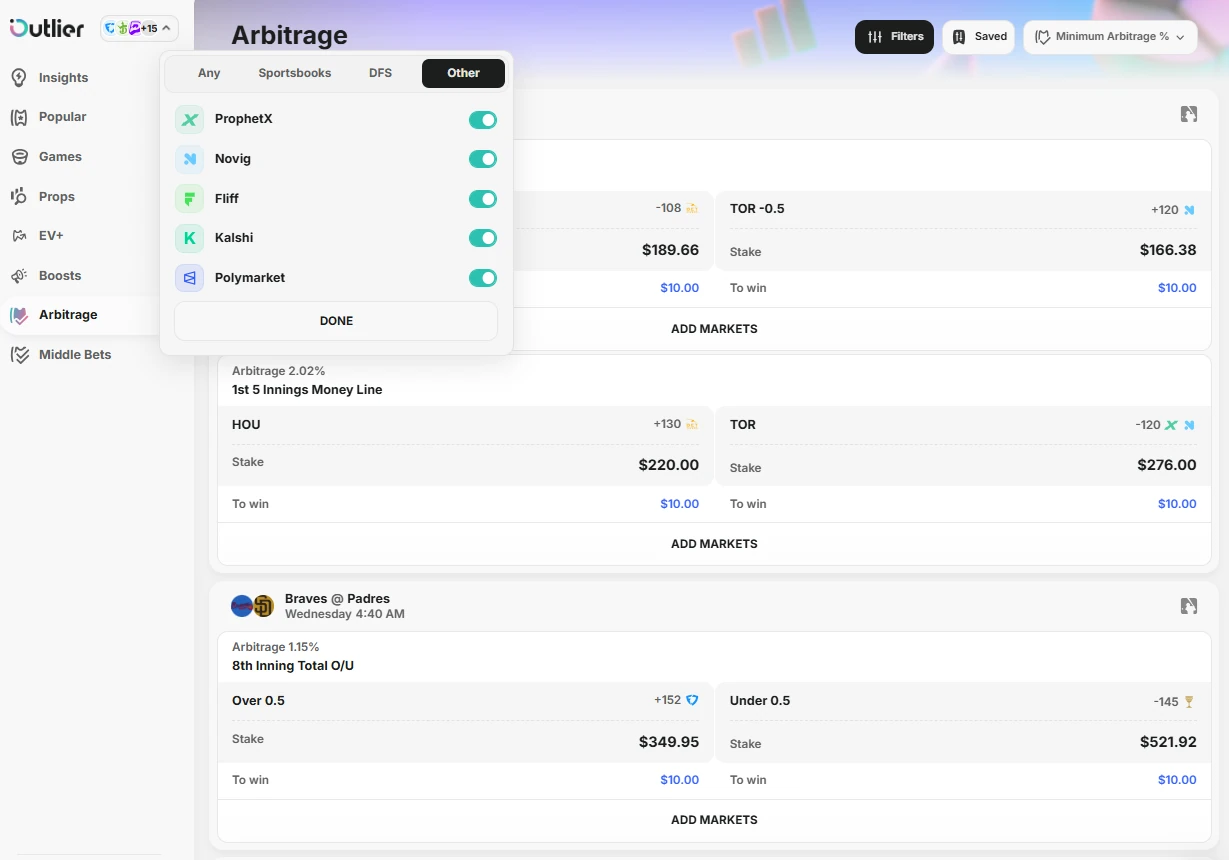
Task: Edit the TOR stake $276.00
Action: (1166, 465)
